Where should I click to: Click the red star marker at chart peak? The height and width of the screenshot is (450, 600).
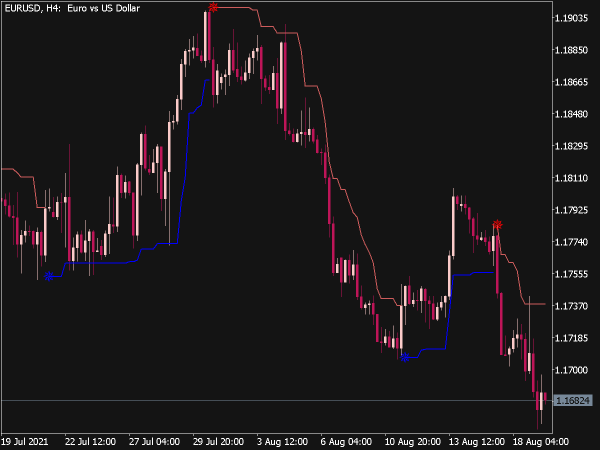[x=213, y=7]
